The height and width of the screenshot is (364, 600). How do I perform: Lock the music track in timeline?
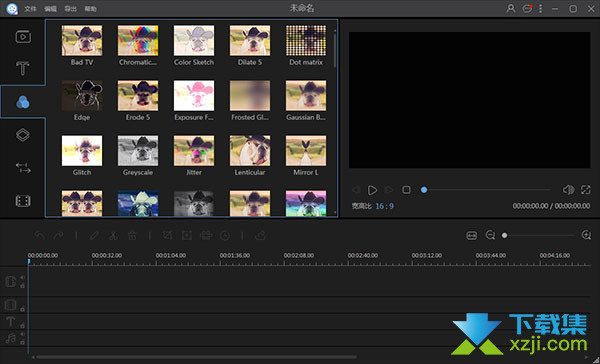pyautogui.click(x=22, y=342)
